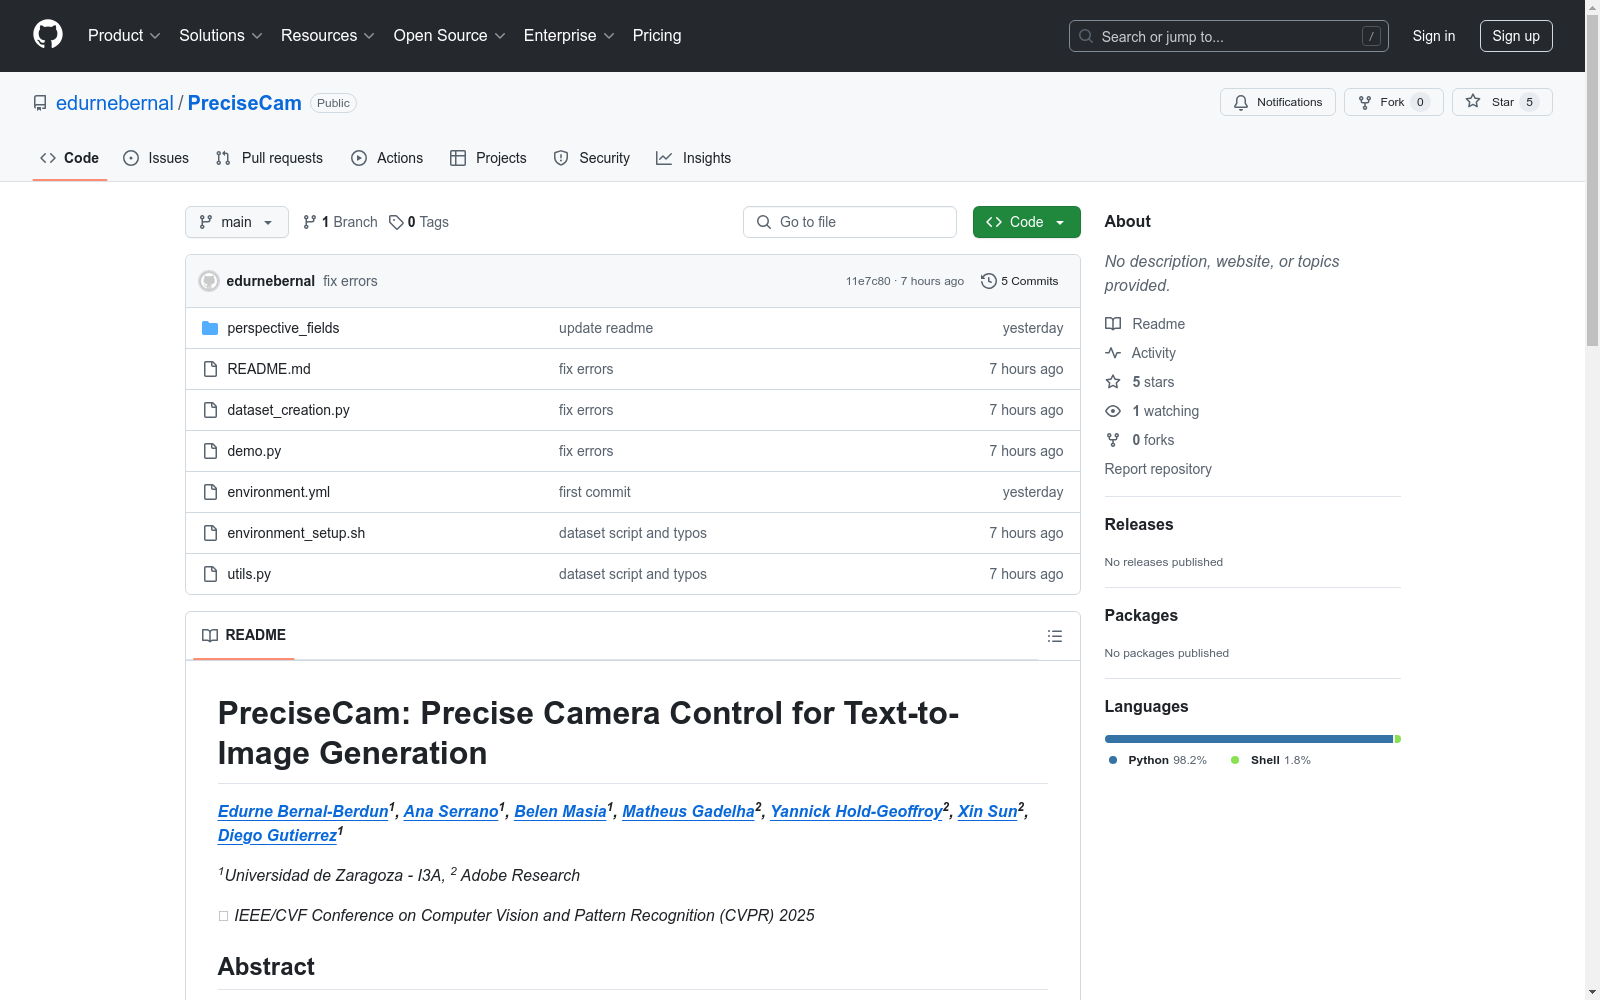The width and height of the screenshot is (1600, 1000).
Task: Open environment_setup.sh file
Action: pyautogui.click(x=296, y=533)
